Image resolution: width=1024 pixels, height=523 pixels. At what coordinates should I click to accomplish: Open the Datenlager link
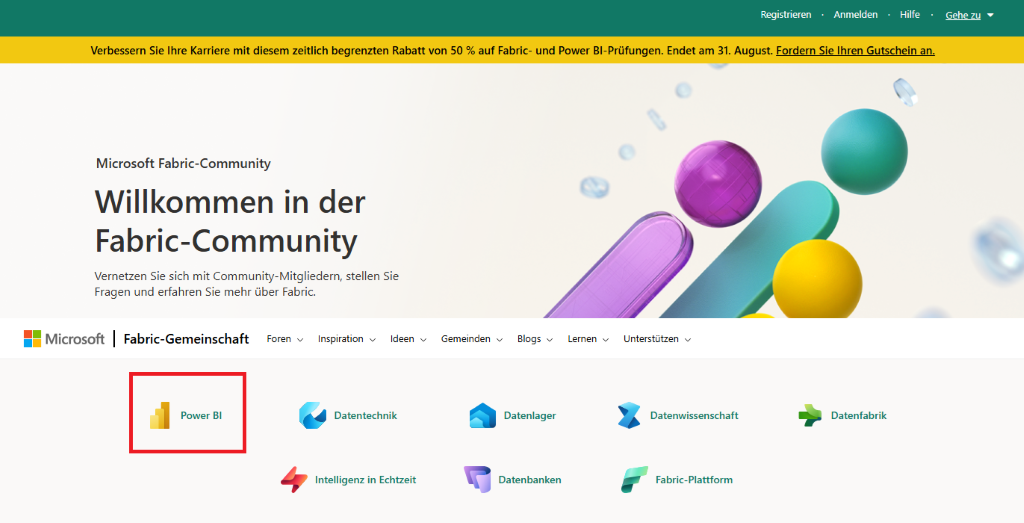coord(530,415)
